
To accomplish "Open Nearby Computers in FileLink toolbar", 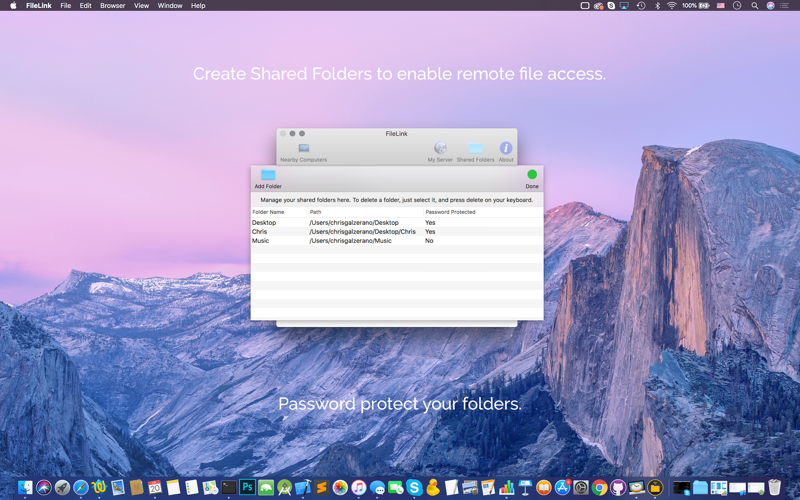I will pyautogui.click(x=304, y=149).
